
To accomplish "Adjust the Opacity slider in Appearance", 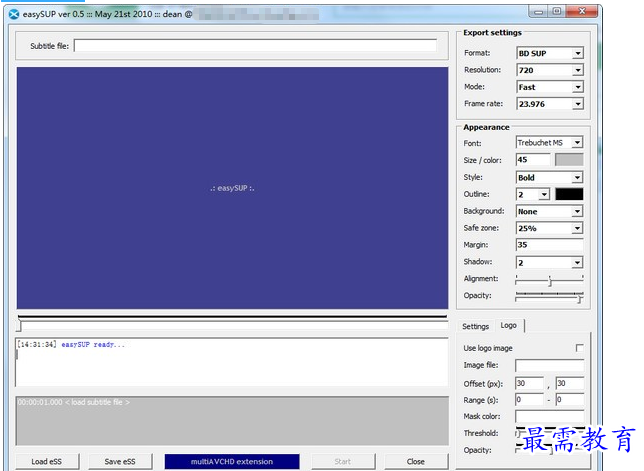I will [x=549, y=297].
